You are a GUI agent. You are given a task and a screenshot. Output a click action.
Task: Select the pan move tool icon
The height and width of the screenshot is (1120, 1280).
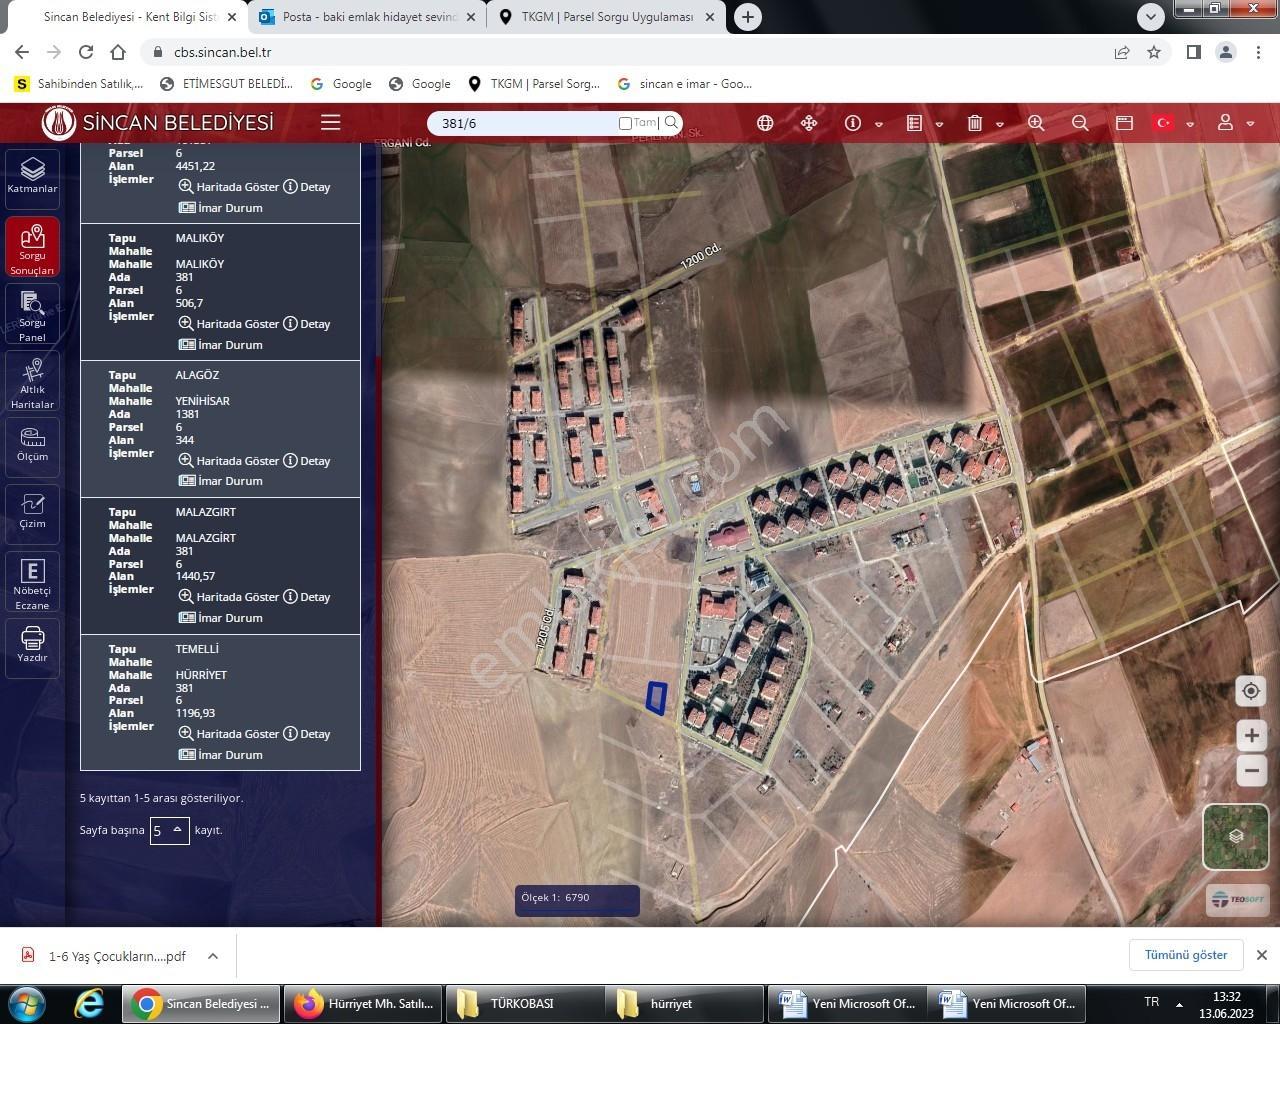coord(809,123)
